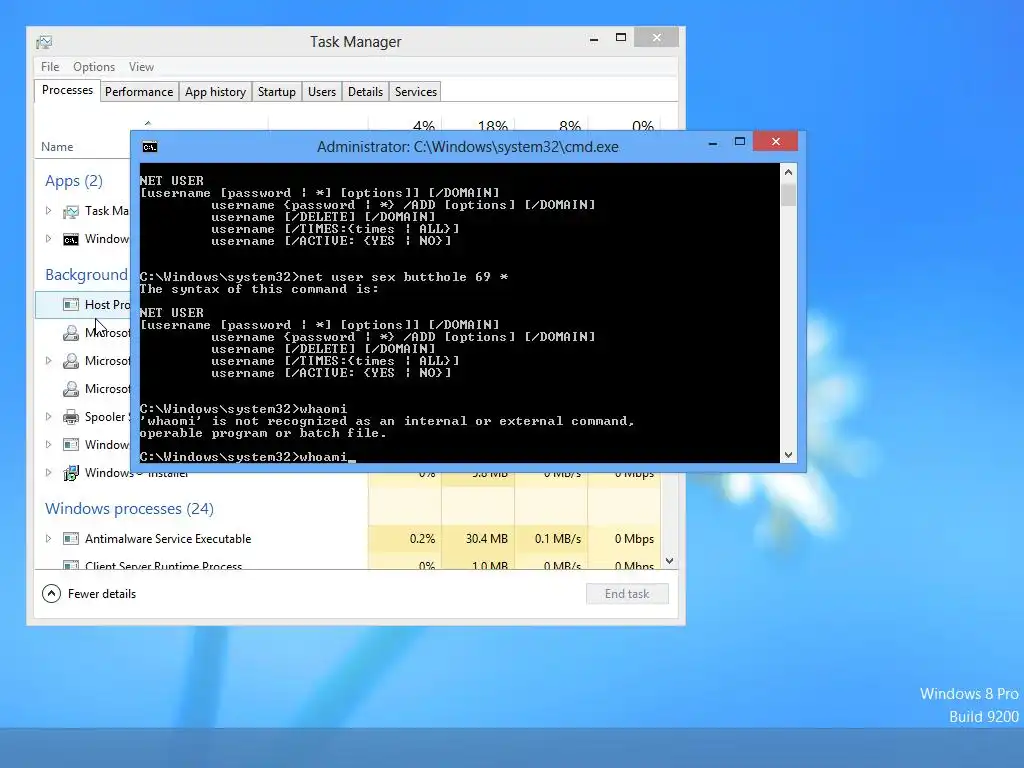Screen dimensions: 1024x768
Task: Click the Host Process row icon
Action: [x=71, y=304]
